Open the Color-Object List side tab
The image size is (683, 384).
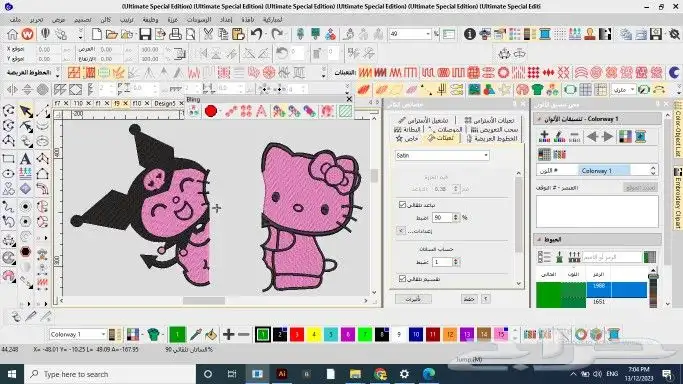pos(678,130)
